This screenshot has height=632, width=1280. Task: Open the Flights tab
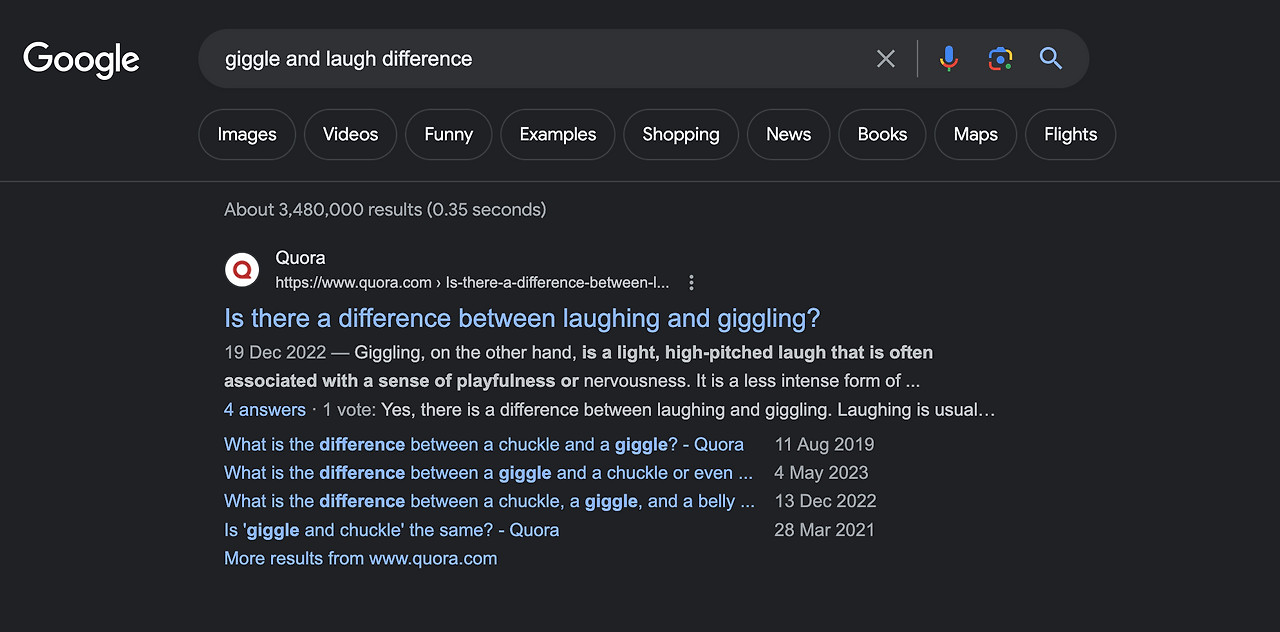point(1070,134)
